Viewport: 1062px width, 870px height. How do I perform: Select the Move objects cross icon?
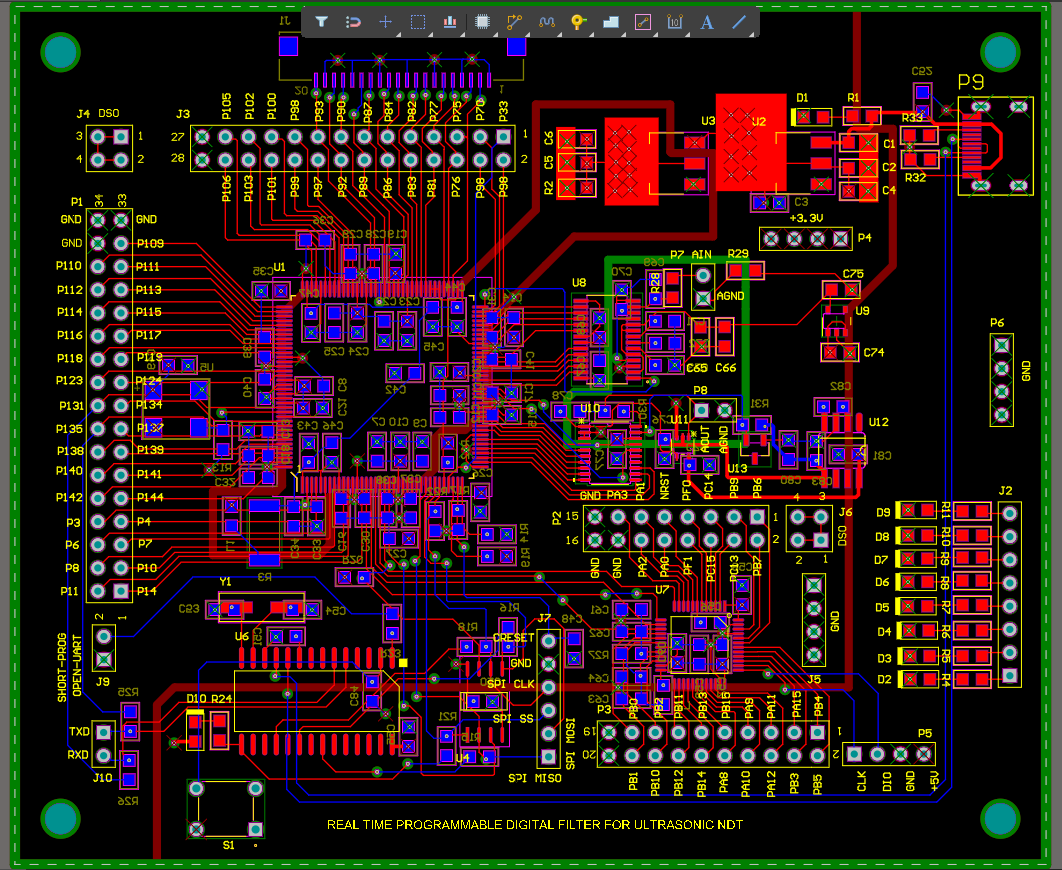coord(385,21)
